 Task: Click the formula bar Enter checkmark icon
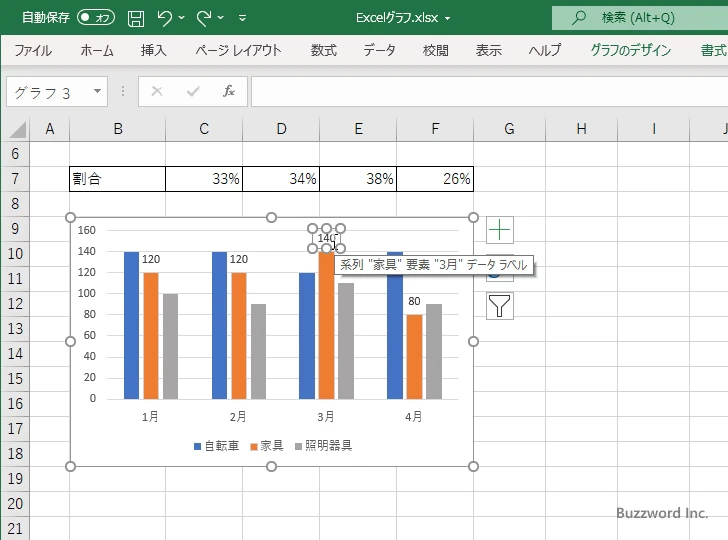[193, 91]
